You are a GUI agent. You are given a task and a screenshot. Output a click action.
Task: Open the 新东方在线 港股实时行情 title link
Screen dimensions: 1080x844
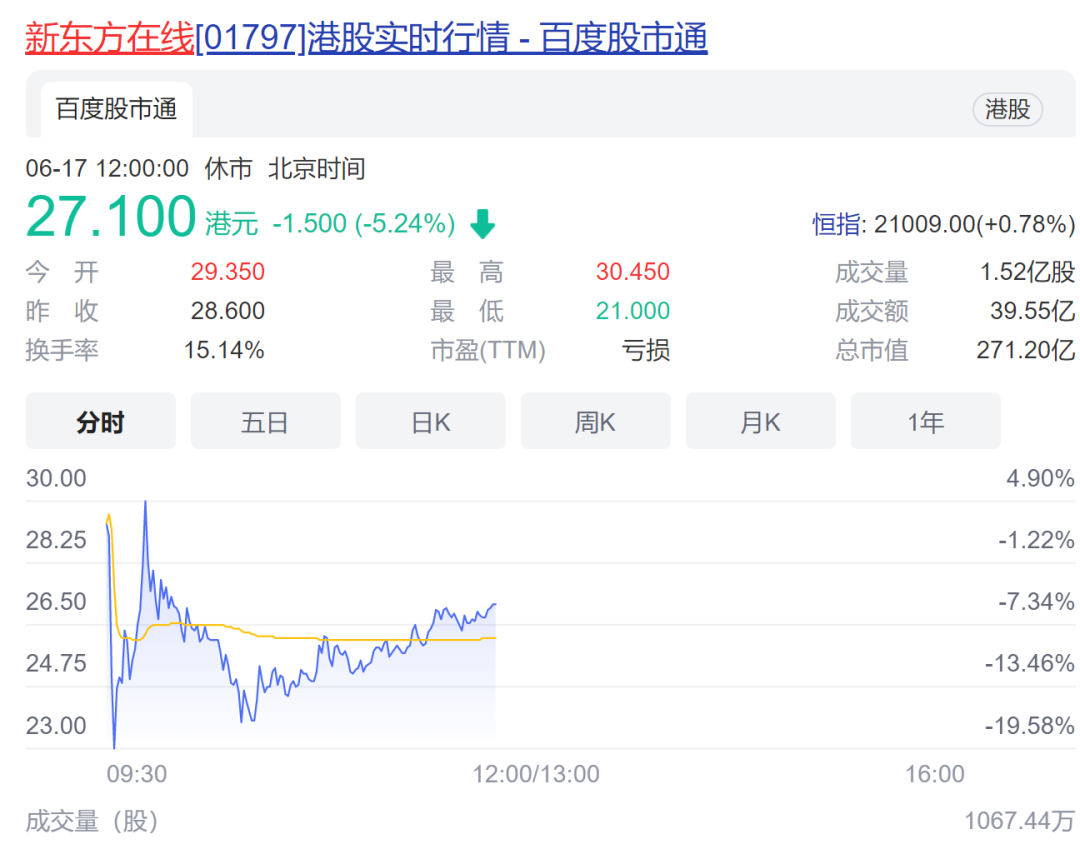366,38
